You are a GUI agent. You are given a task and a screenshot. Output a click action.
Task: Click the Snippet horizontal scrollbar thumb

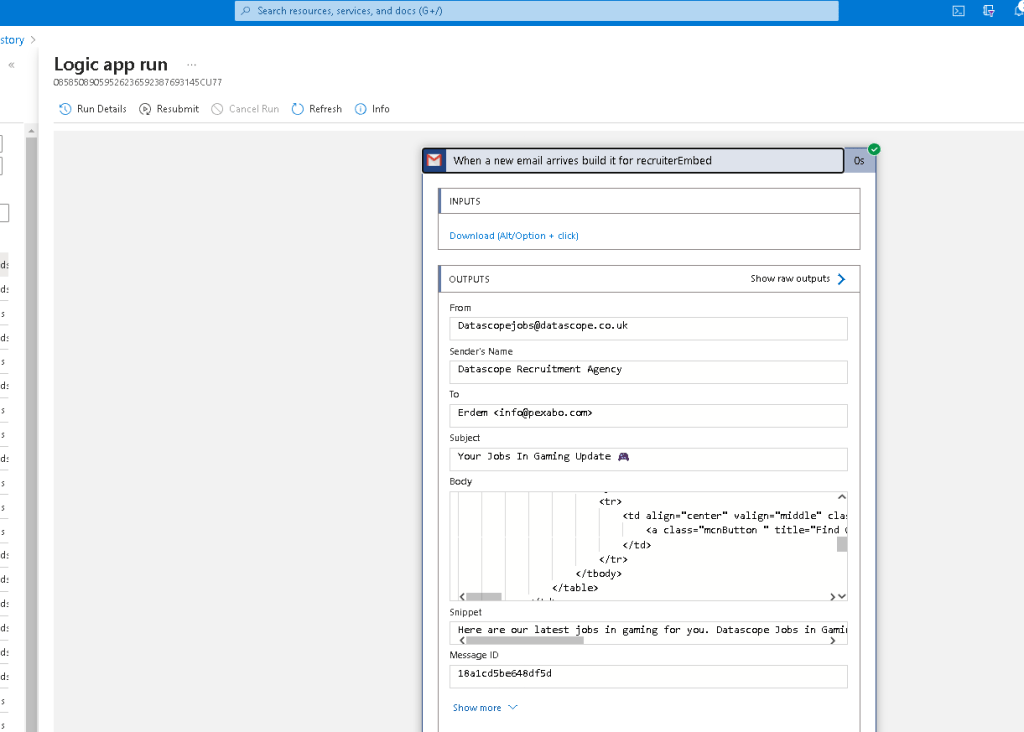coord(525,641)
